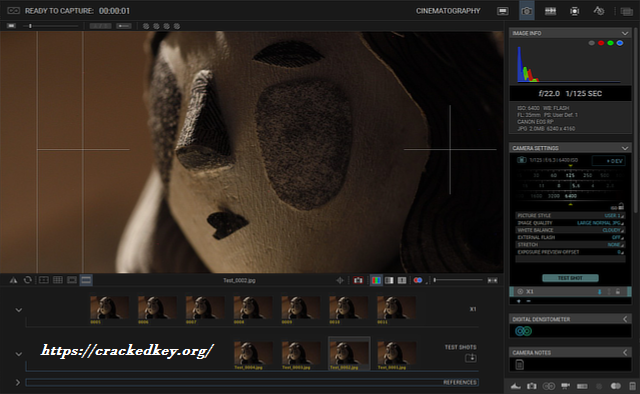Open the video assist icon in bottom toolbar

pos(565,386)
